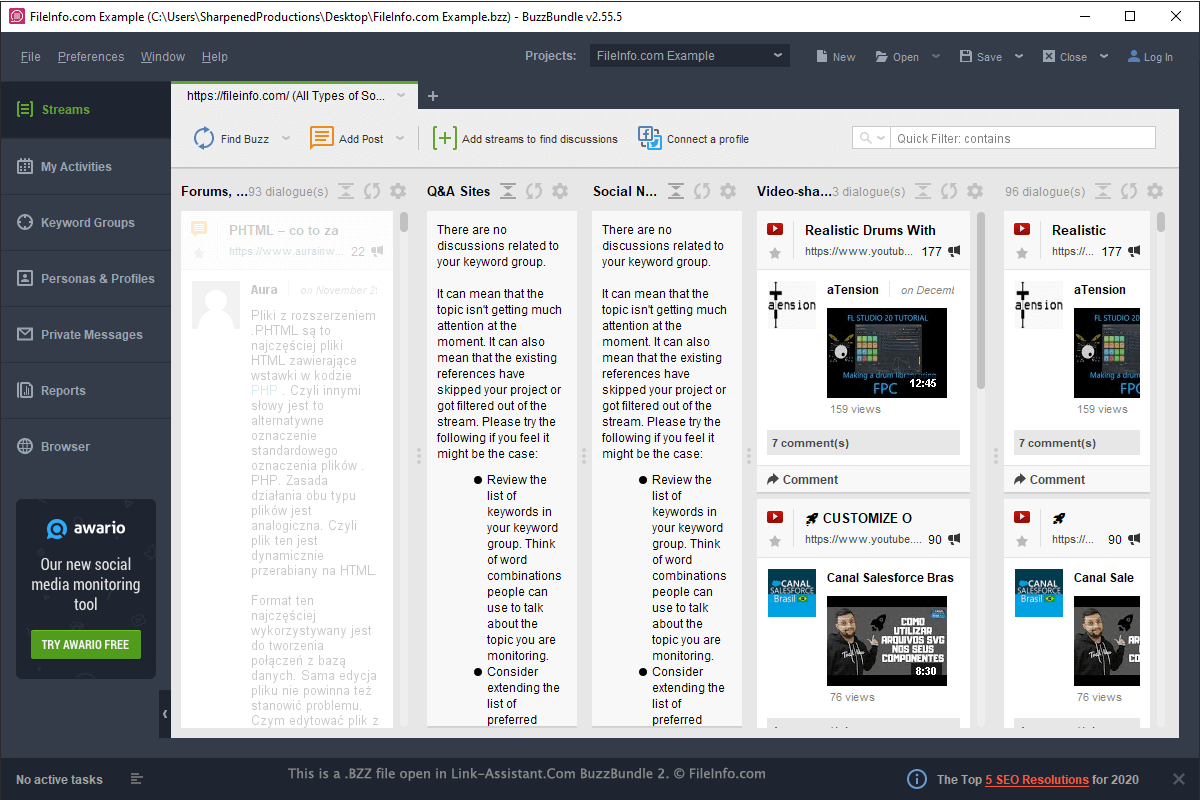1200x800 pixels.
Task: Open the Quick Filter search options dropdown
Action: (871, 138)
